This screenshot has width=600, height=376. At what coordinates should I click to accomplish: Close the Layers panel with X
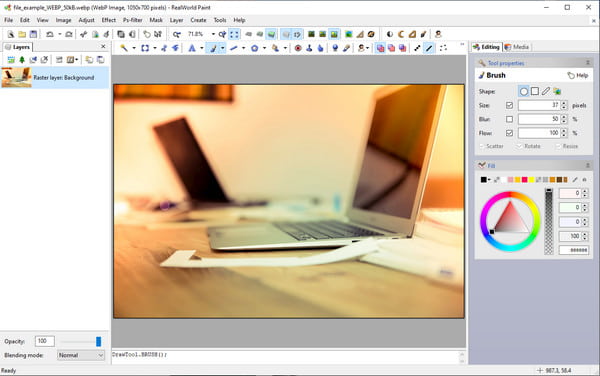coord(103,46)
